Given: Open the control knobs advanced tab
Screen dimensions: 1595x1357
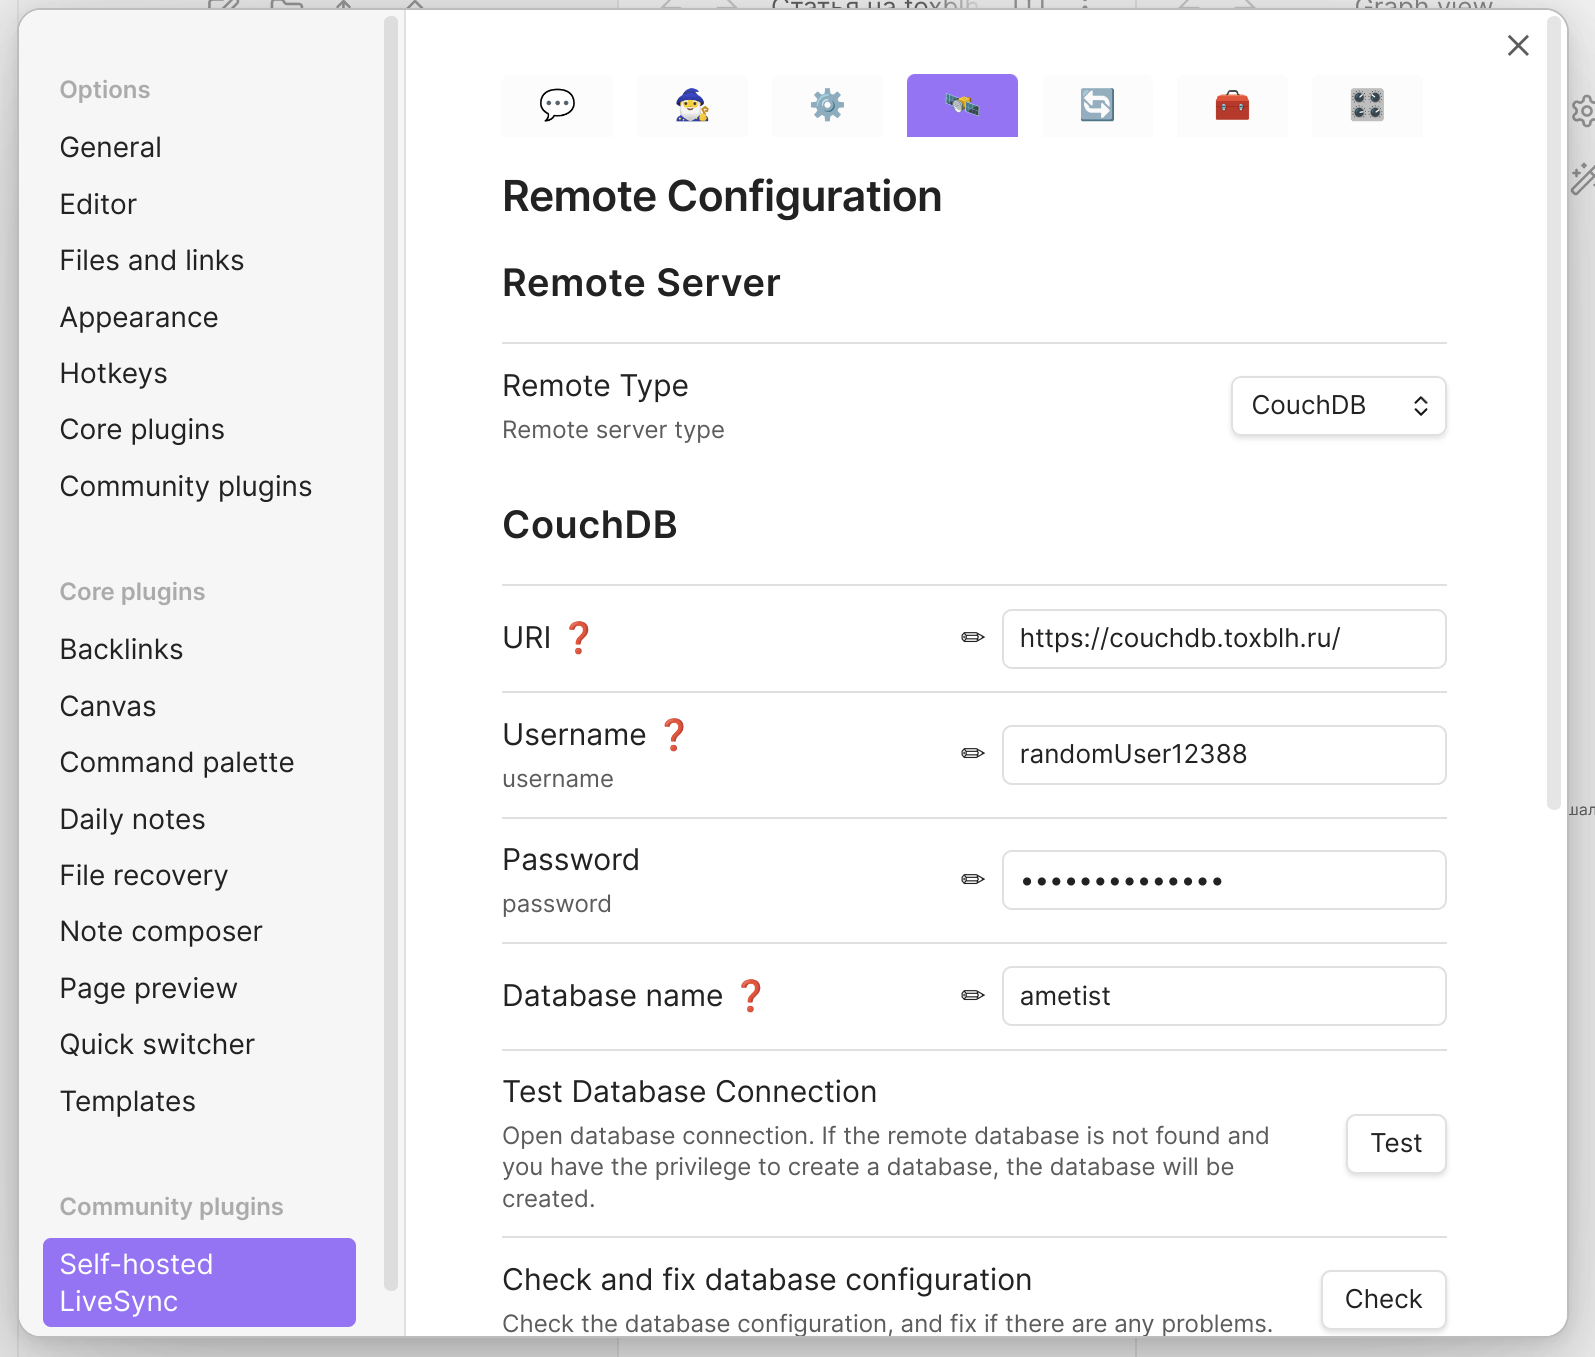Looking at the screenshot, I should tap(1367, 105).
